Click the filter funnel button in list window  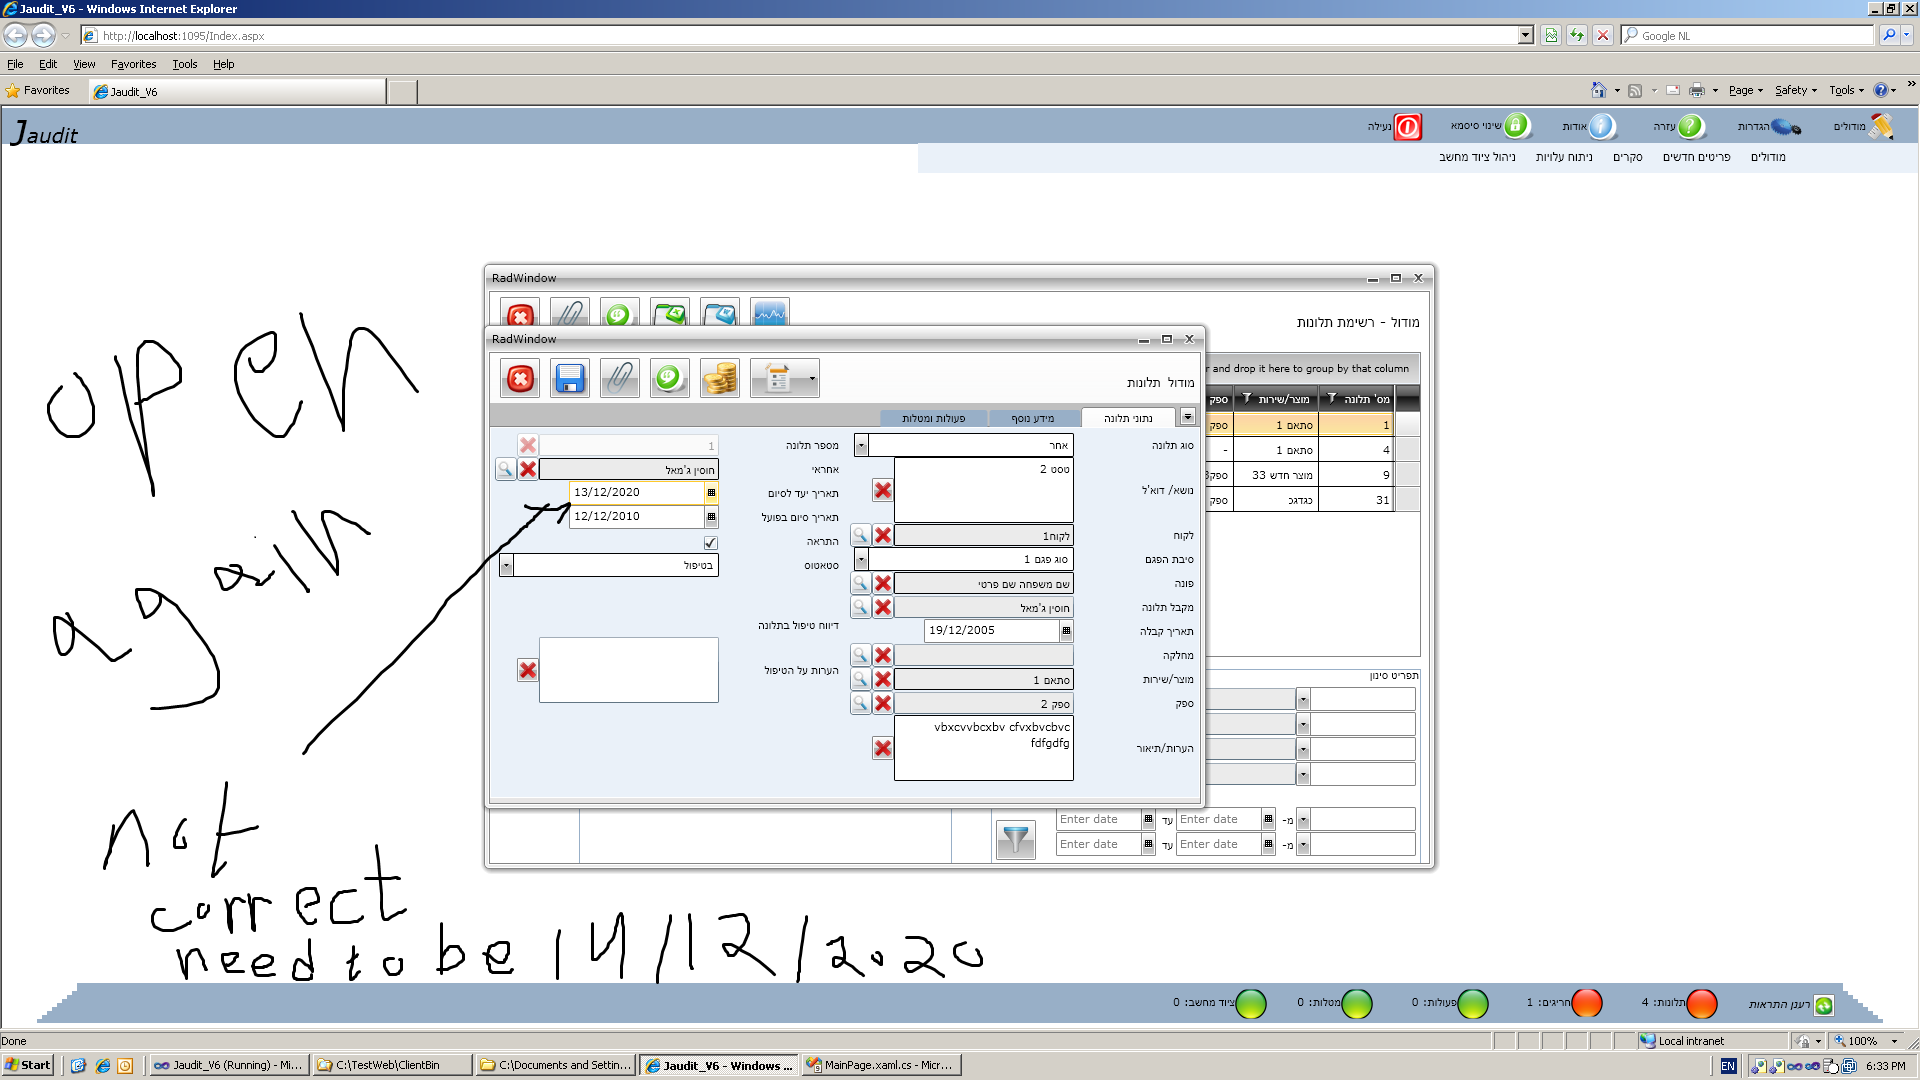[x=1016, y=839]
